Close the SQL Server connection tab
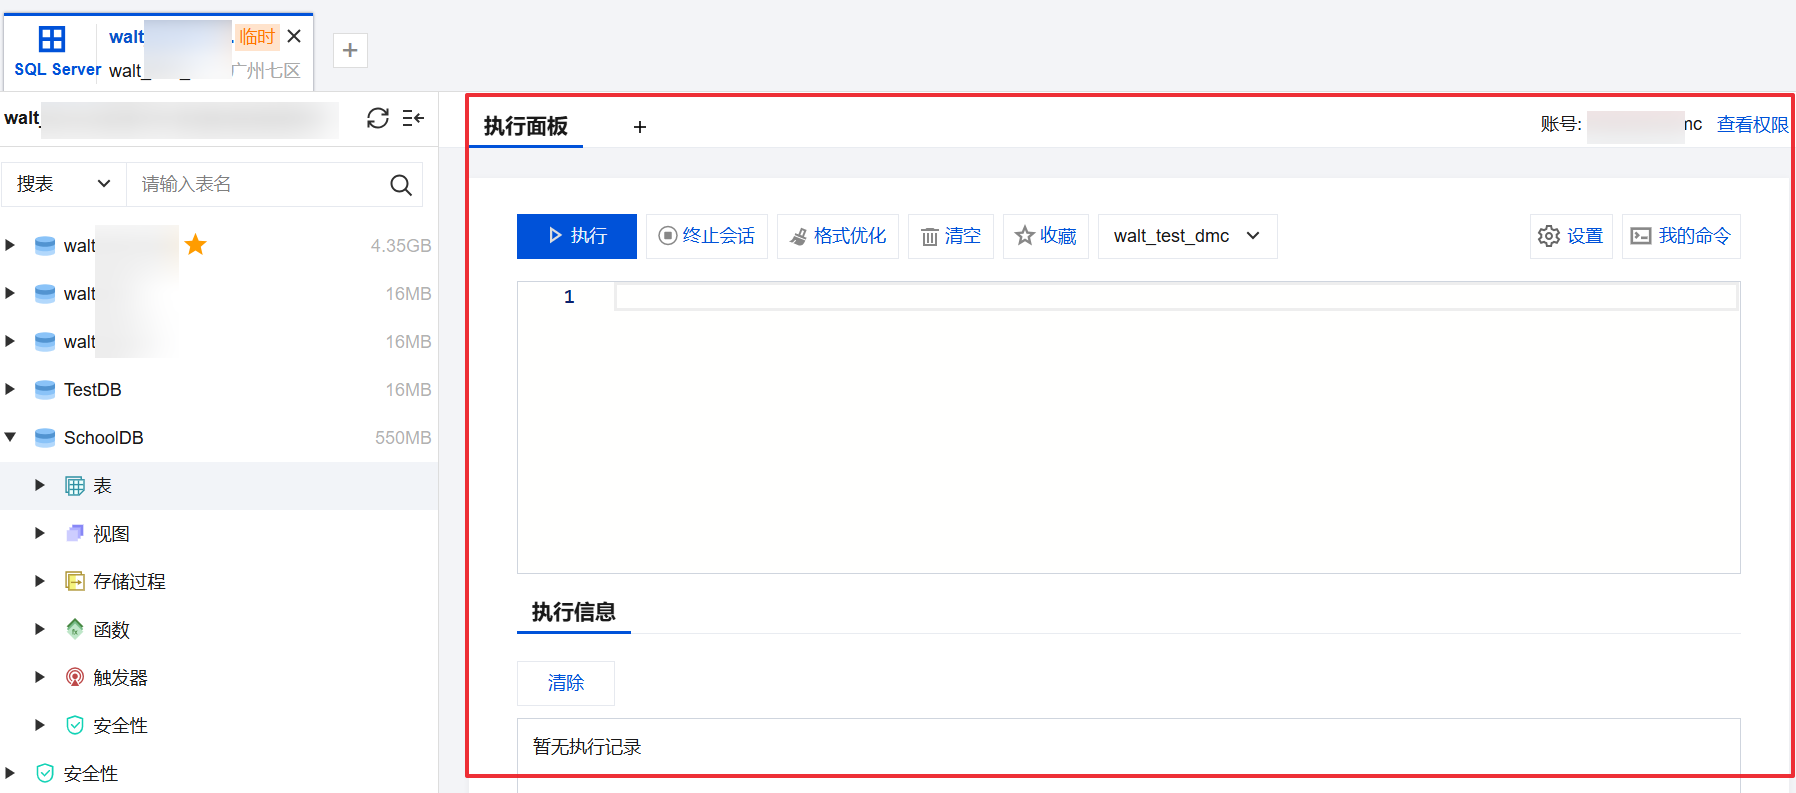1796x793 pixels. pos(294,37)
